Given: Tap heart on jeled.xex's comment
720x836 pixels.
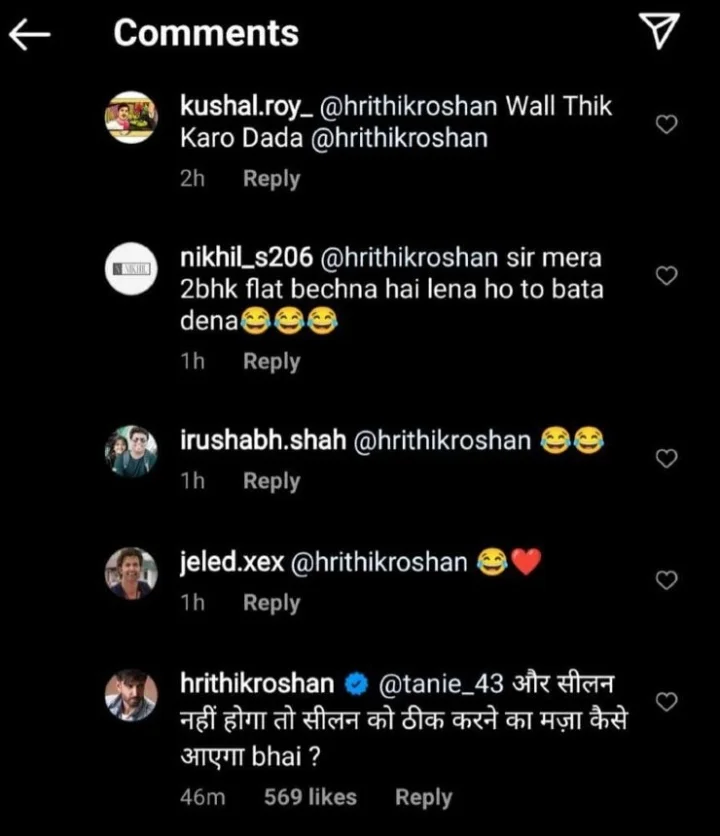Looking at the screenshot, I should tap(668, 579).
